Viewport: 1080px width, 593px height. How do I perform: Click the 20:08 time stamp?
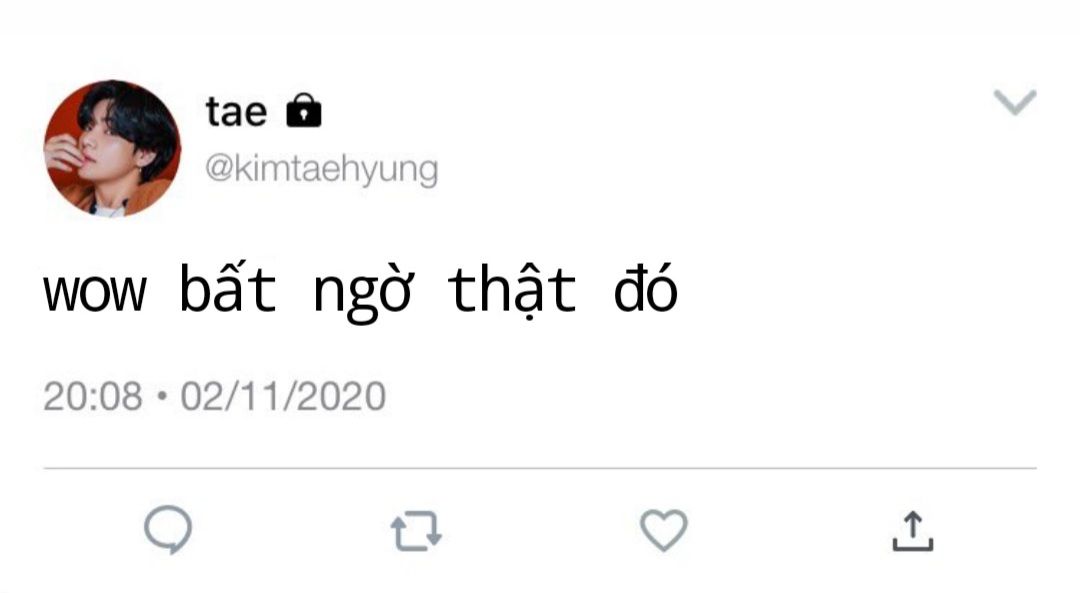point(92,397)
